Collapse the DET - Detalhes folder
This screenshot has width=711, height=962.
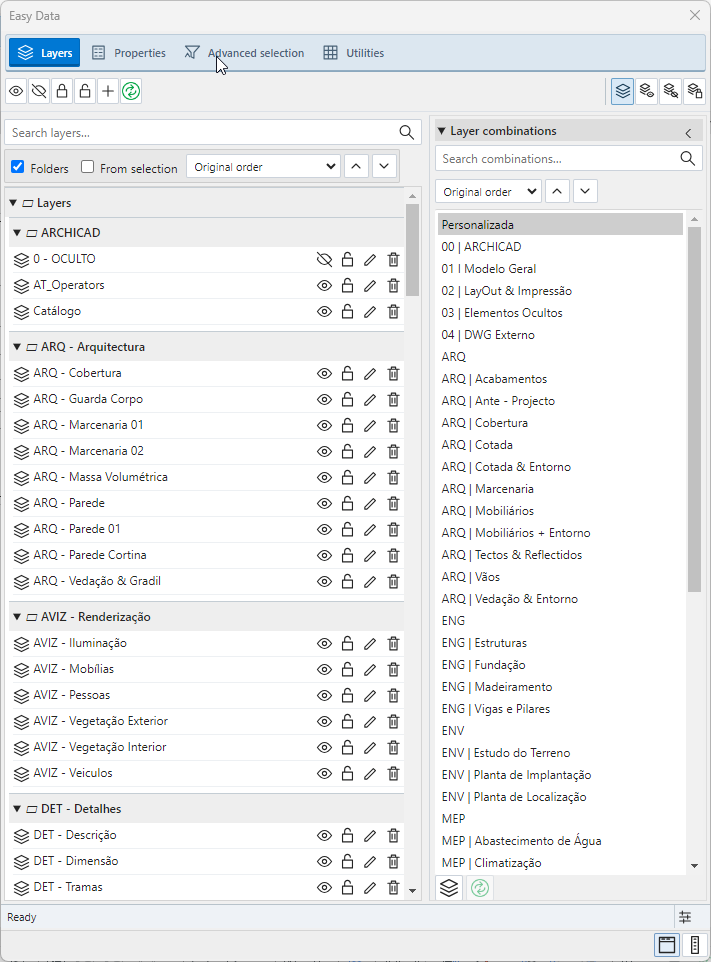(17, 809)
